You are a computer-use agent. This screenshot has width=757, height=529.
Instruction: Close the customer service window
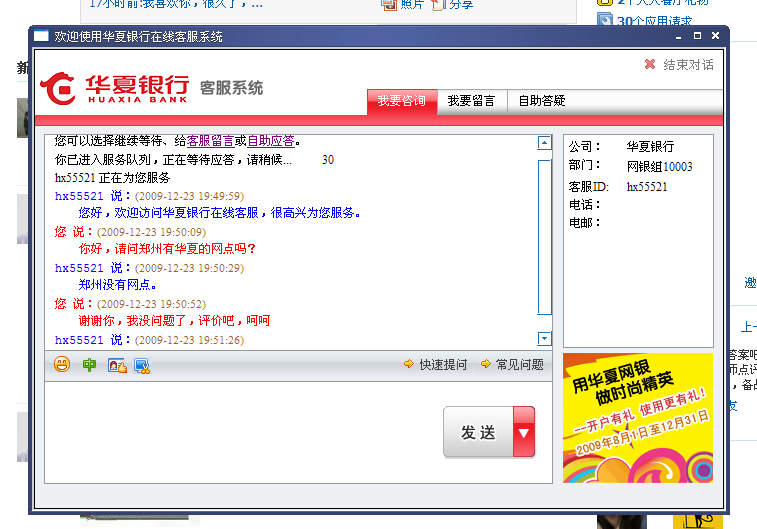tap(715, 36)
